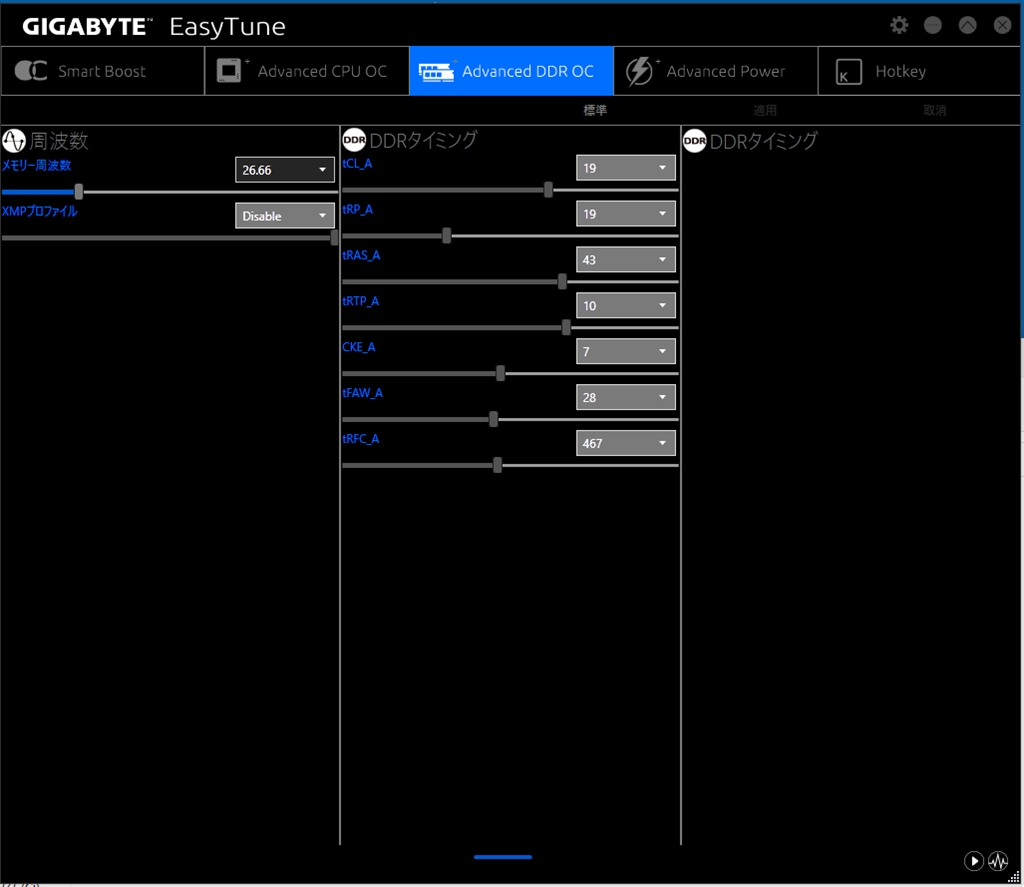Click the 取消 (cancel) button
This screenshot has width=1024, height=887.
coord(935,110)
